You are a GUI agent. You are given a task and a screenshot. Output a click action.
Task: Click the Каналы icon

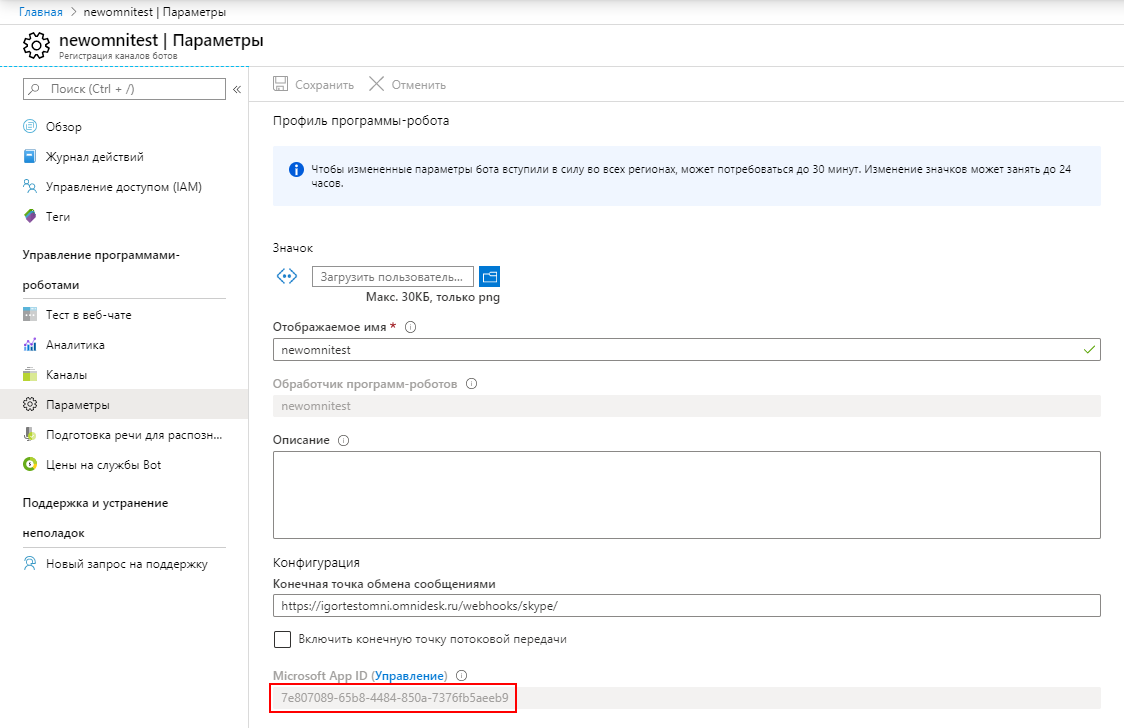tap(30, 374)
